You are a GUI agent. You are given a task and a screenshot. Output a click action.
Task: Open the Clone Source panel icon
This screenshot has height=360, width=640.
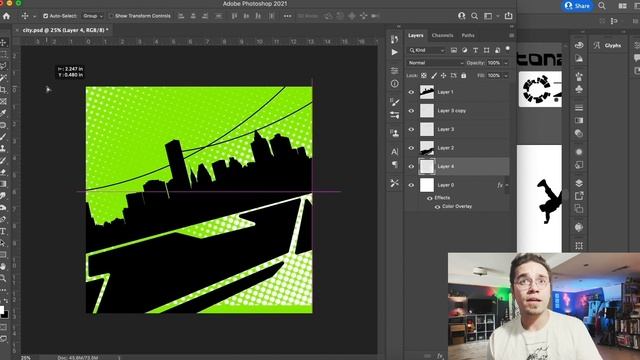[x=394, y=133]
